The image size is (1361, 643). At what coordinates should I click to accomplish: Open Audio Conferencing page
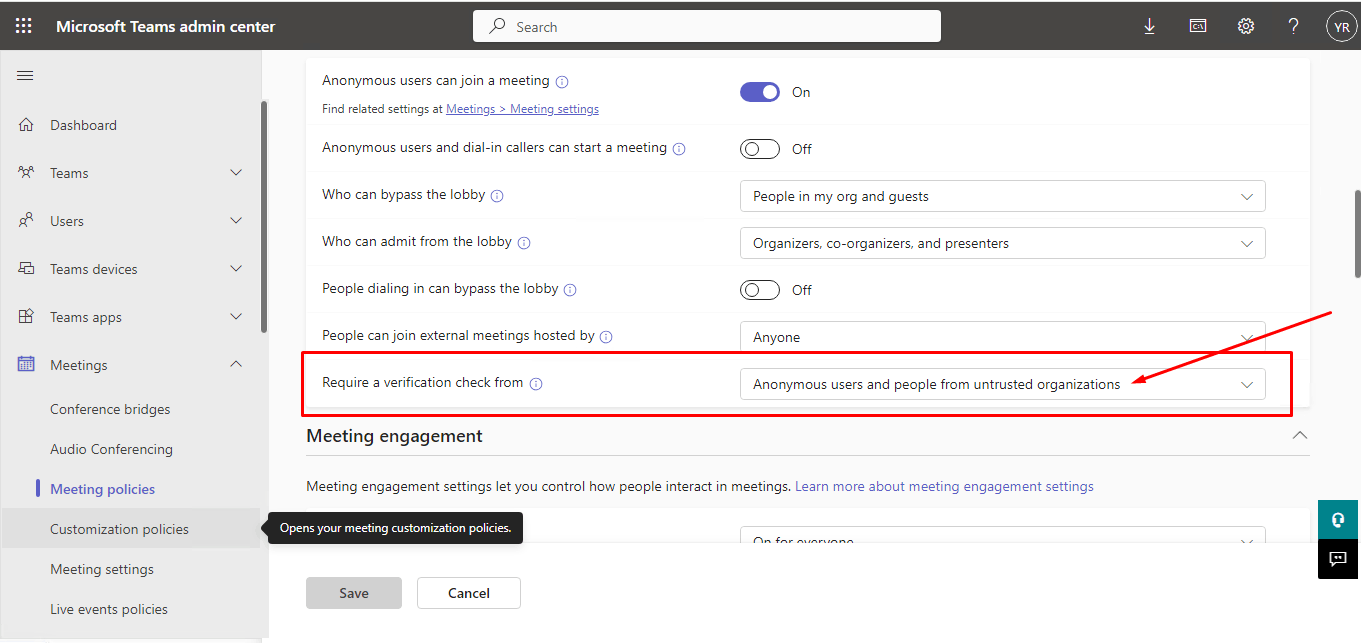pyautogui.click(x=111, y=449)
